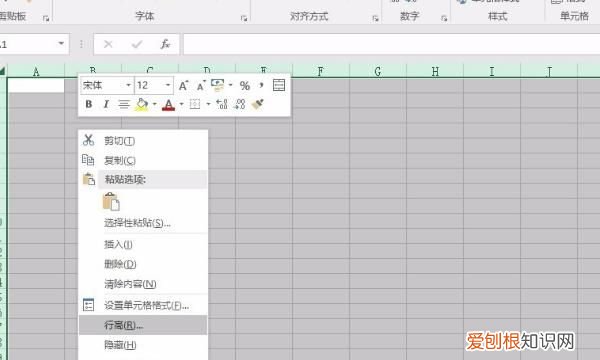Select column J header

click(x=549, y=71)
